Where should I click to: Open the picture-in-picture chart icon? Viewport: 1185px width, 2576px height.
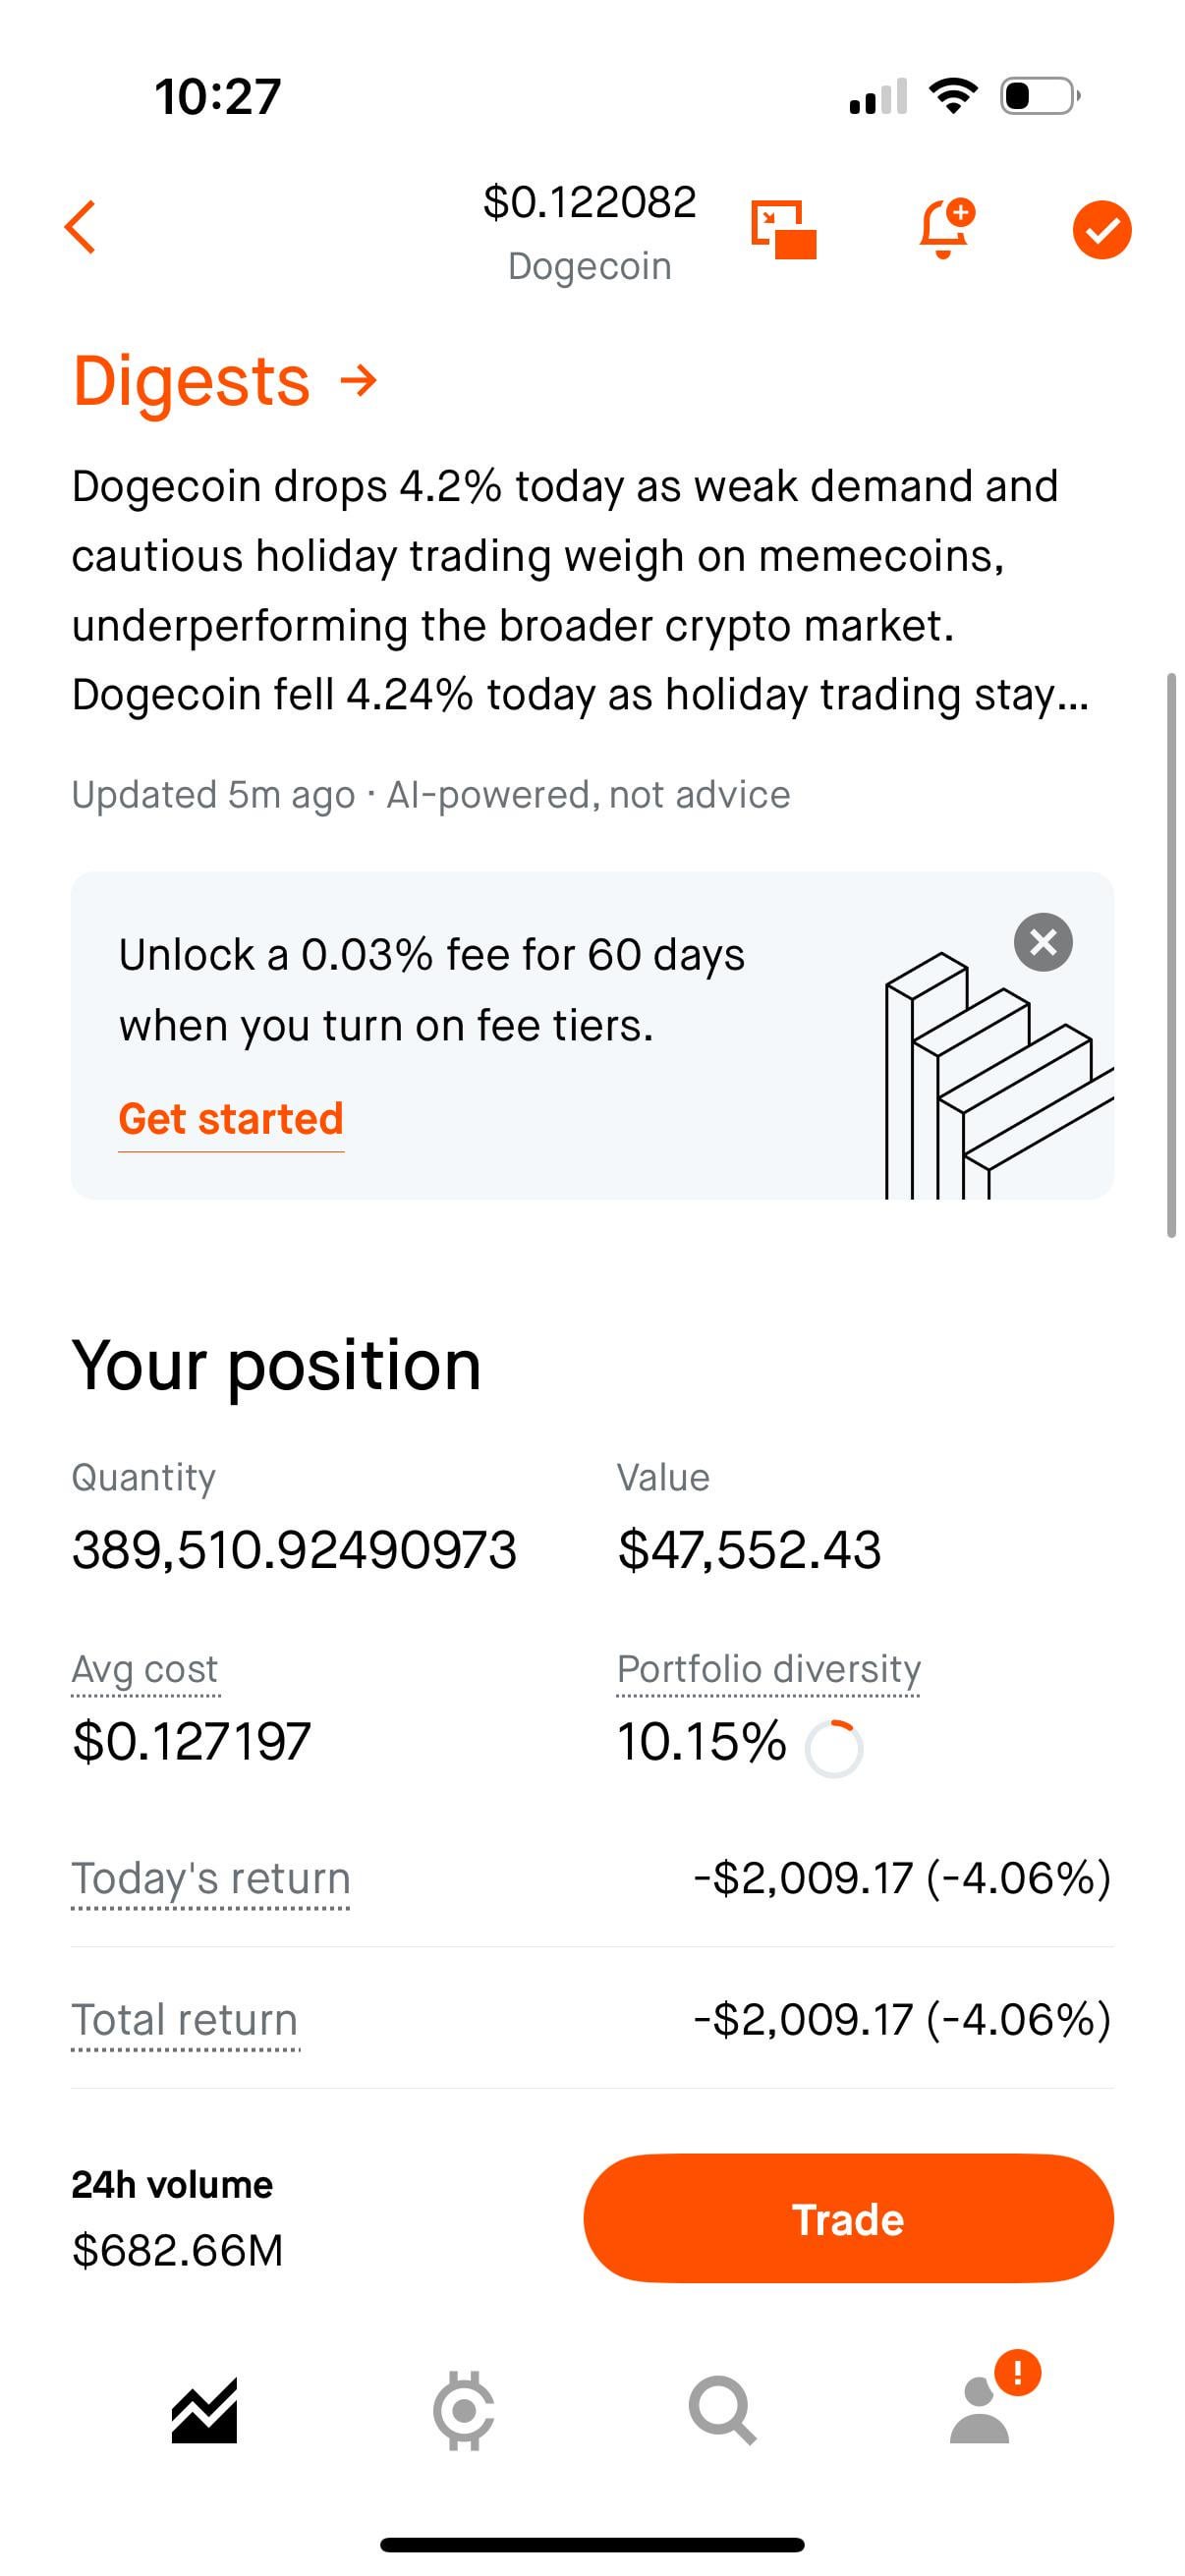783,229
